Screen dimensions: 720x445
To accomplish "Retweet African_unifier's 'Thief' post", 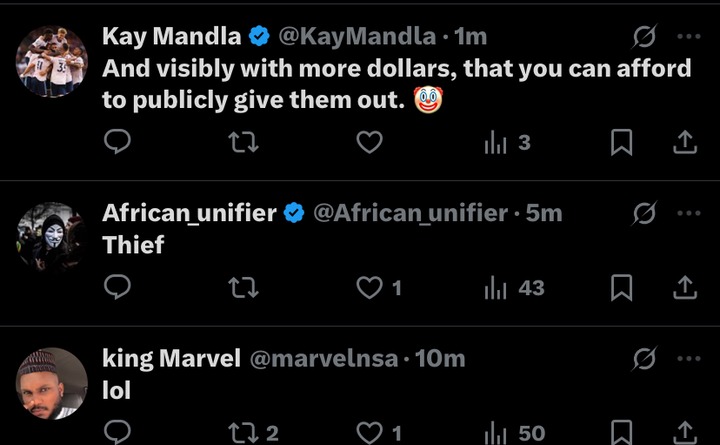I will pos(243,287).
